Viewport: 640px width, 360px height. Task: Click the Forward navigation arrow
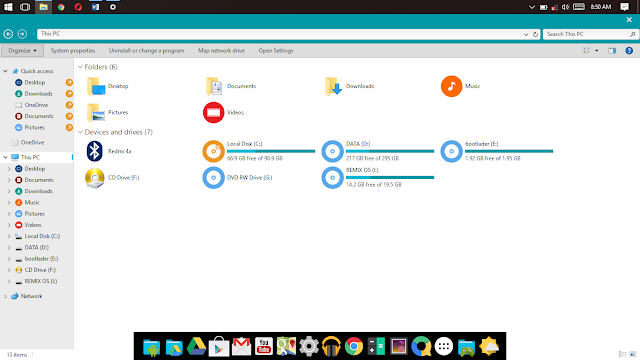click(22, 34)
